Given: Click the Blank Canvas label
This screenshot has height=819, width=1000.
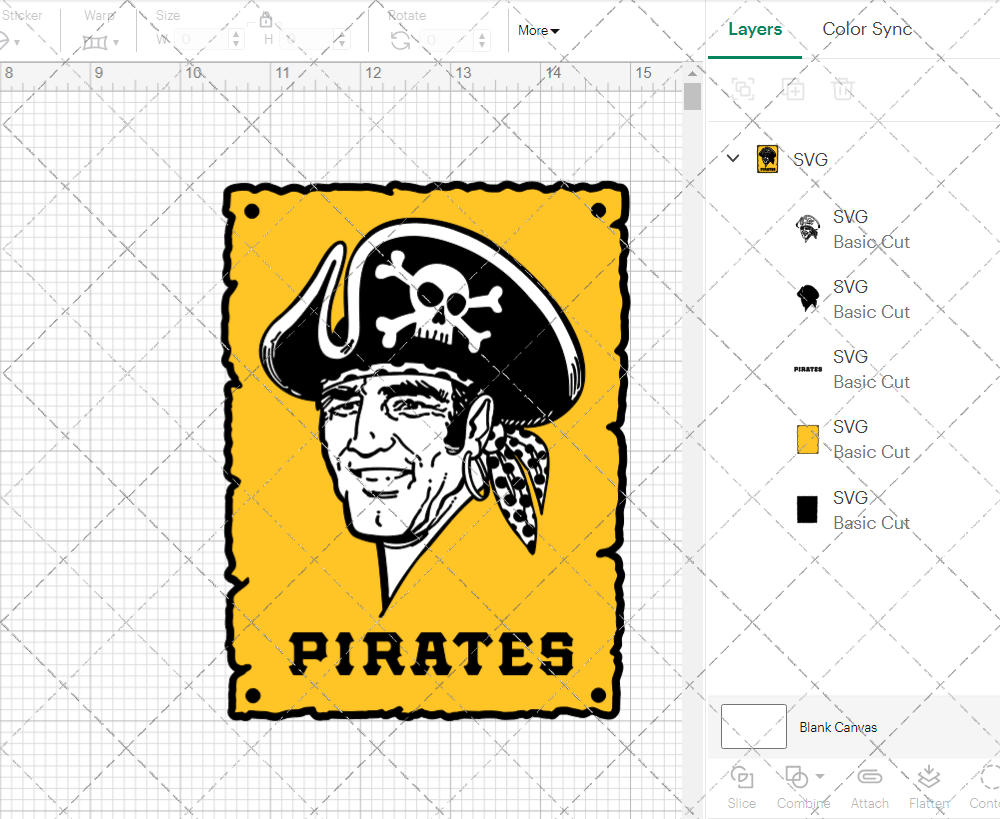Looking at the screenshot, I should 838,727.
